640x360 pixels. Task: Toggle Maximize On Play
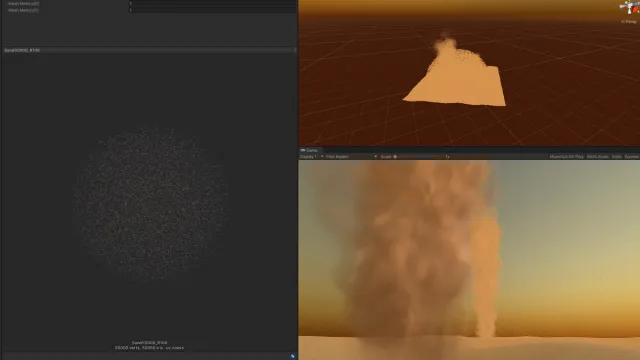point(566,157)
